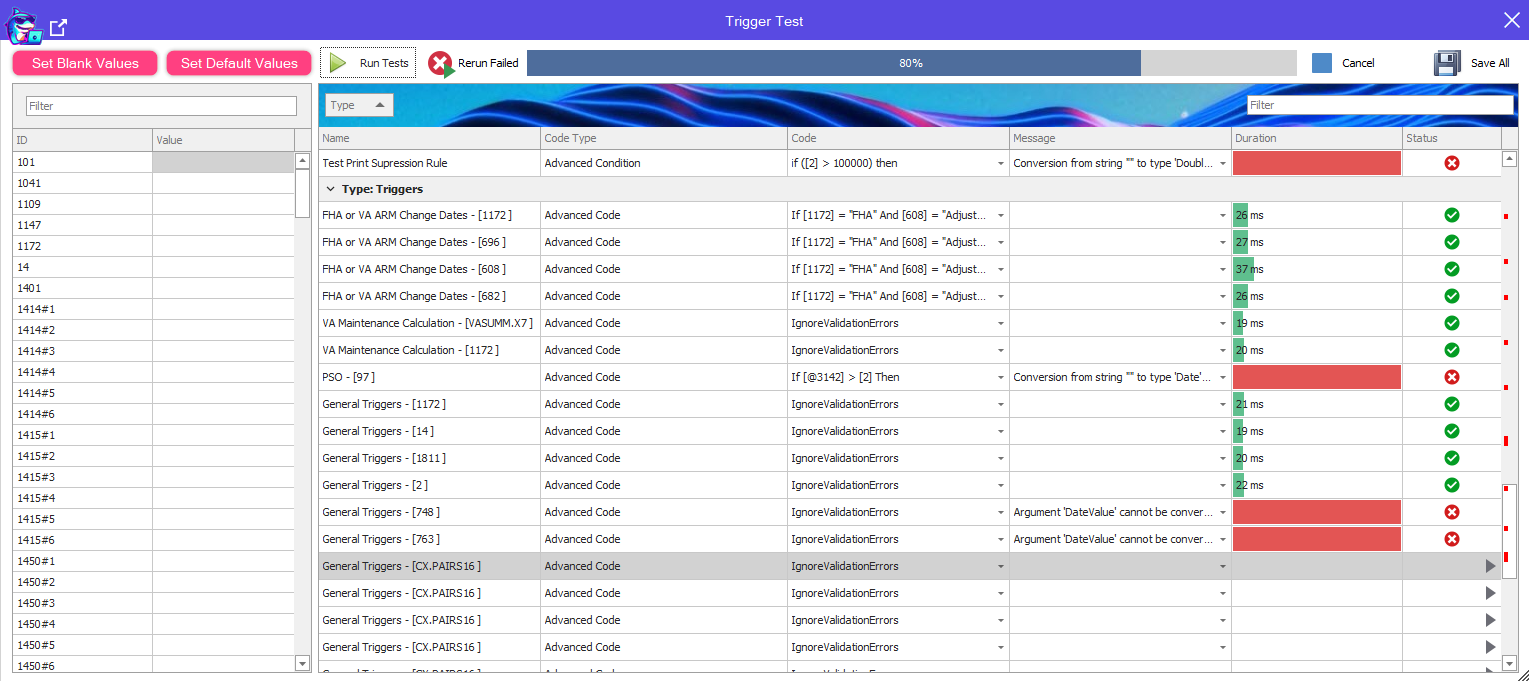The image size is (1529, 681).
Task: Click failed status icon for Test Print Supression Rule
Action: point(1452,163)
